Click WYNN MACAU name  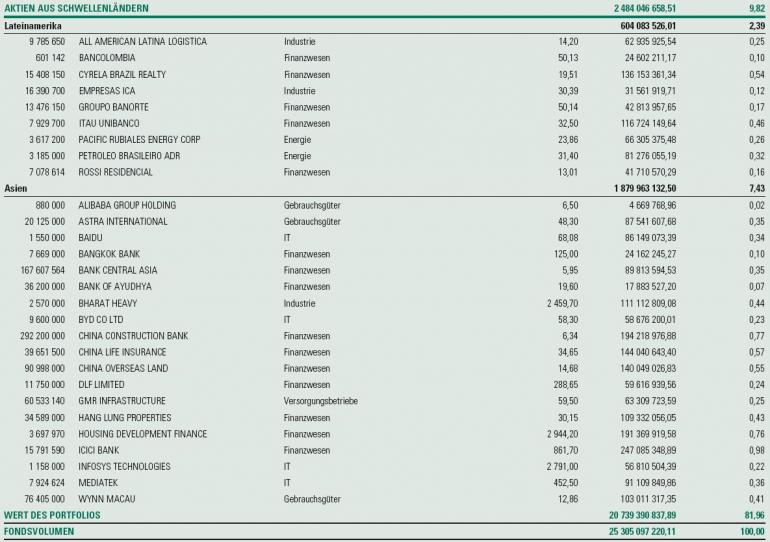107,499
